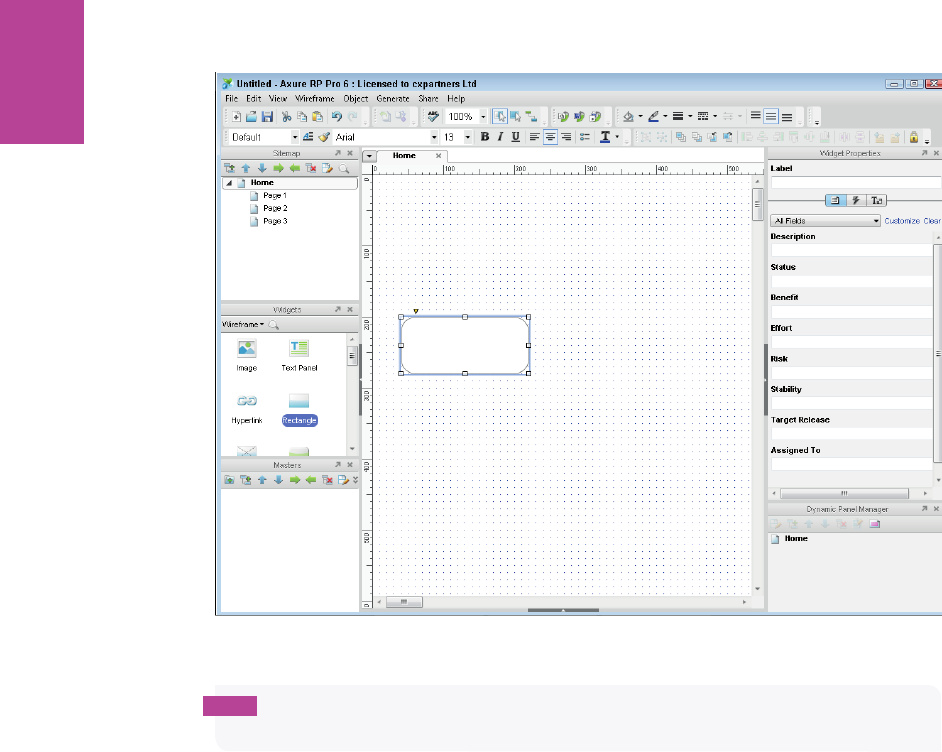Open the File menu
The image size is (942, 752).
pos(231,99)
